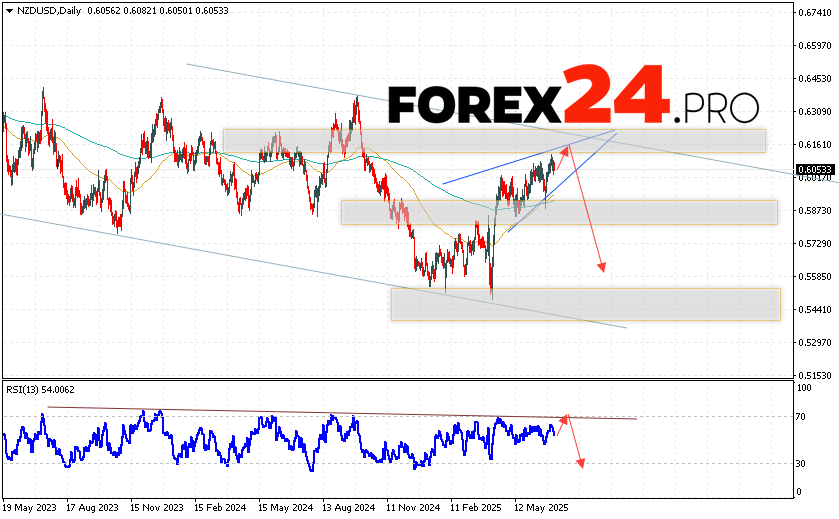Click the dropdown triangle beside NZDUSD,Daily
Viewport: 839px width, 519px height.
[7, 9]
